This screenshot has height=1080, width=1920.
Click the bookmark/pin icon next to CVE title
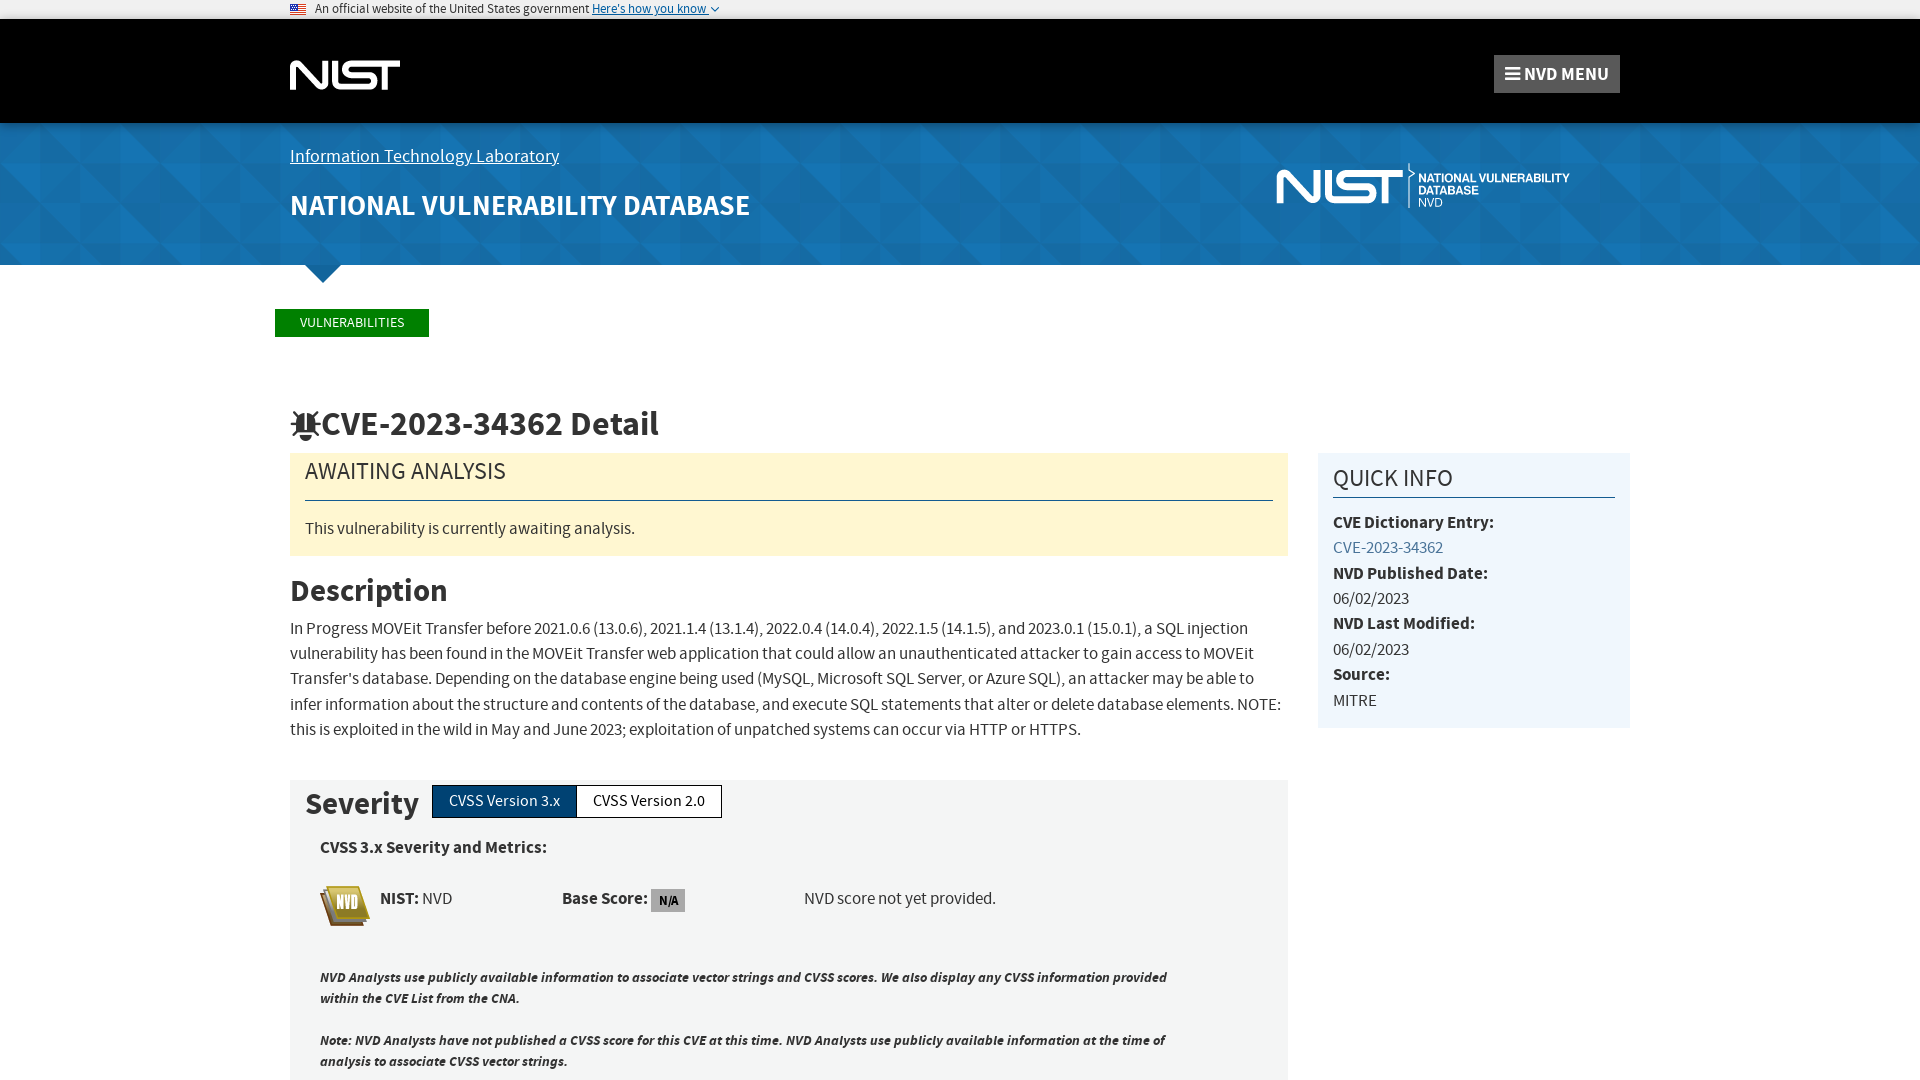[x=306, y=425]
